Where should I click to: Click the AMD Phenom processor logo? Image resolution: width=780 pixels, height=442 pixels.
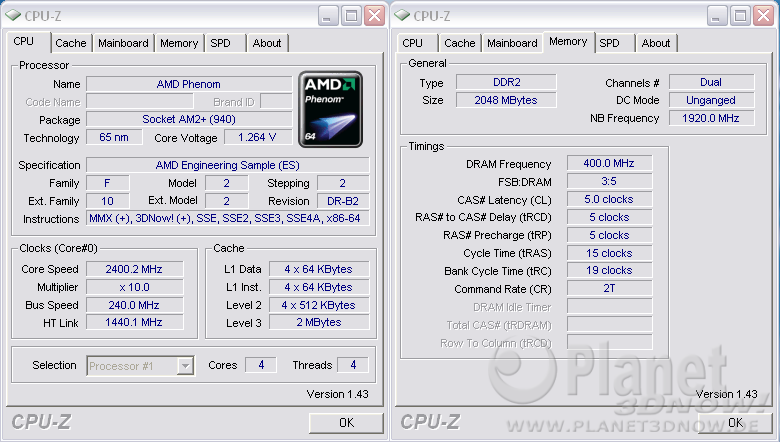click(330, 111)
